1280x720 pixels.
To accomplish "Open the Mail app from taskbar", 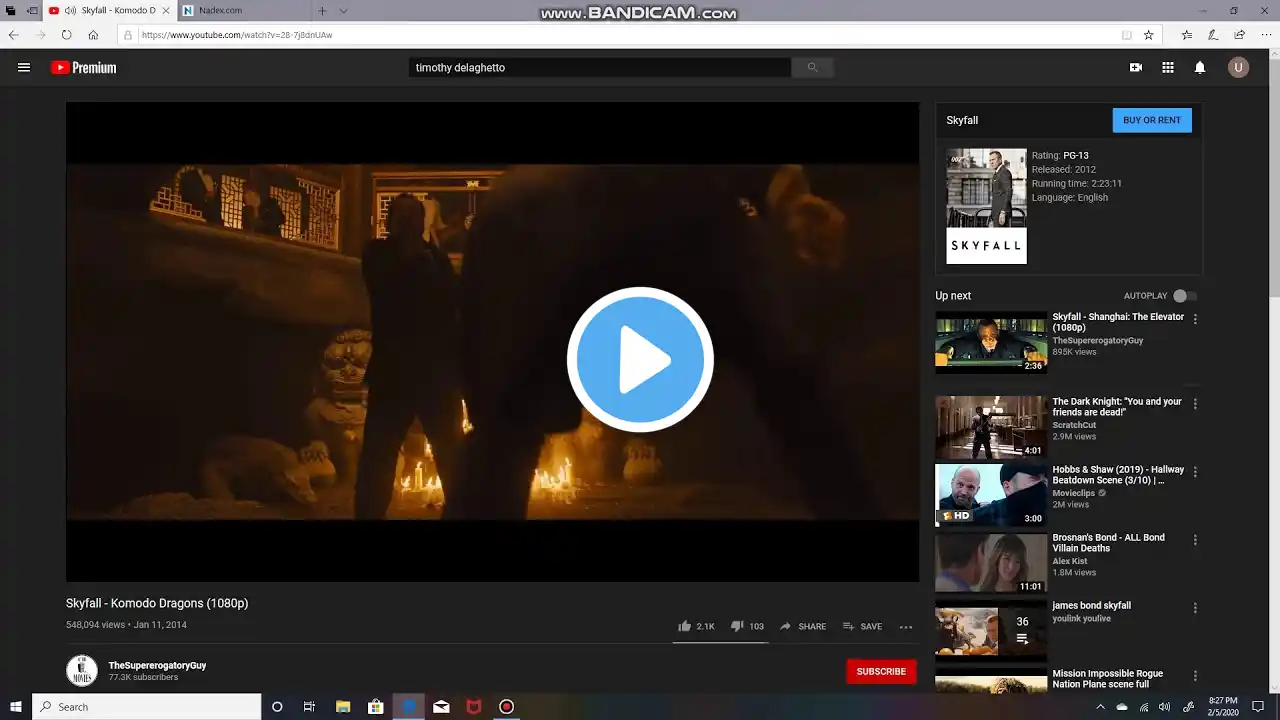I will click(441, 707).
